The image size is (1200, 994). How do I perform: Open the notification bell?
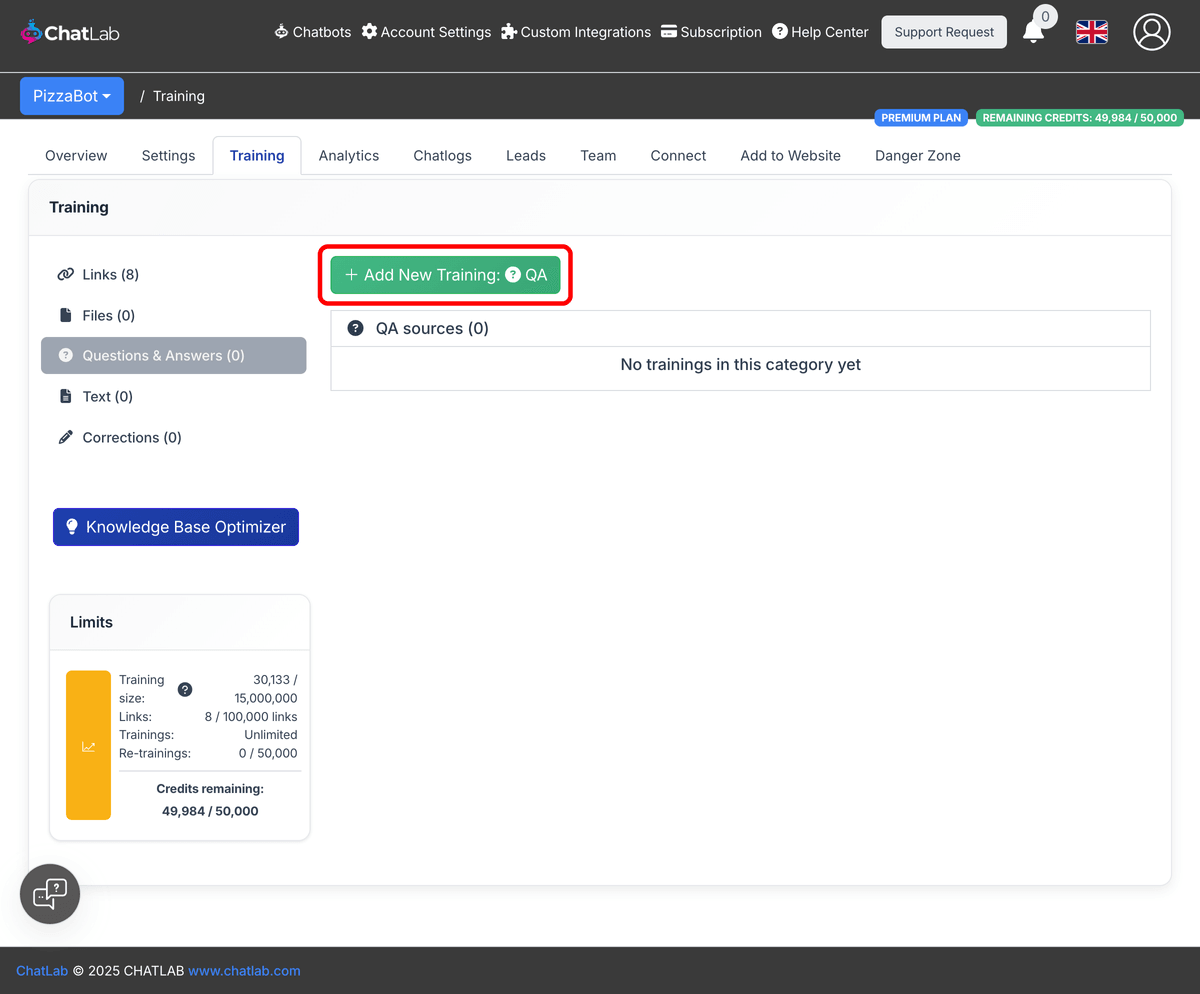(x=1034, y=33)
